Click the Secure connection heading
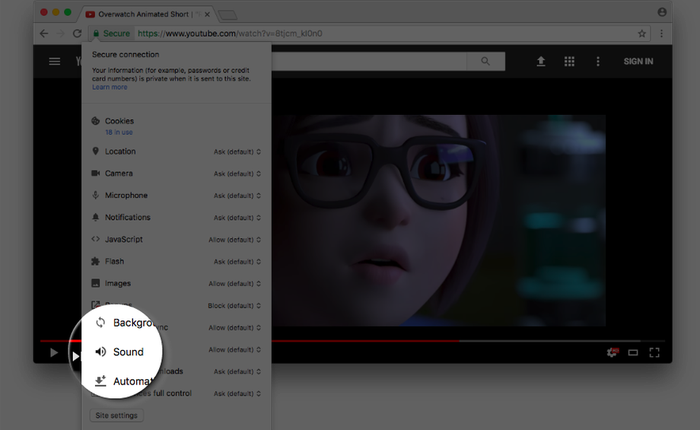The image size is (700, 430). click(x=125, y=54)
